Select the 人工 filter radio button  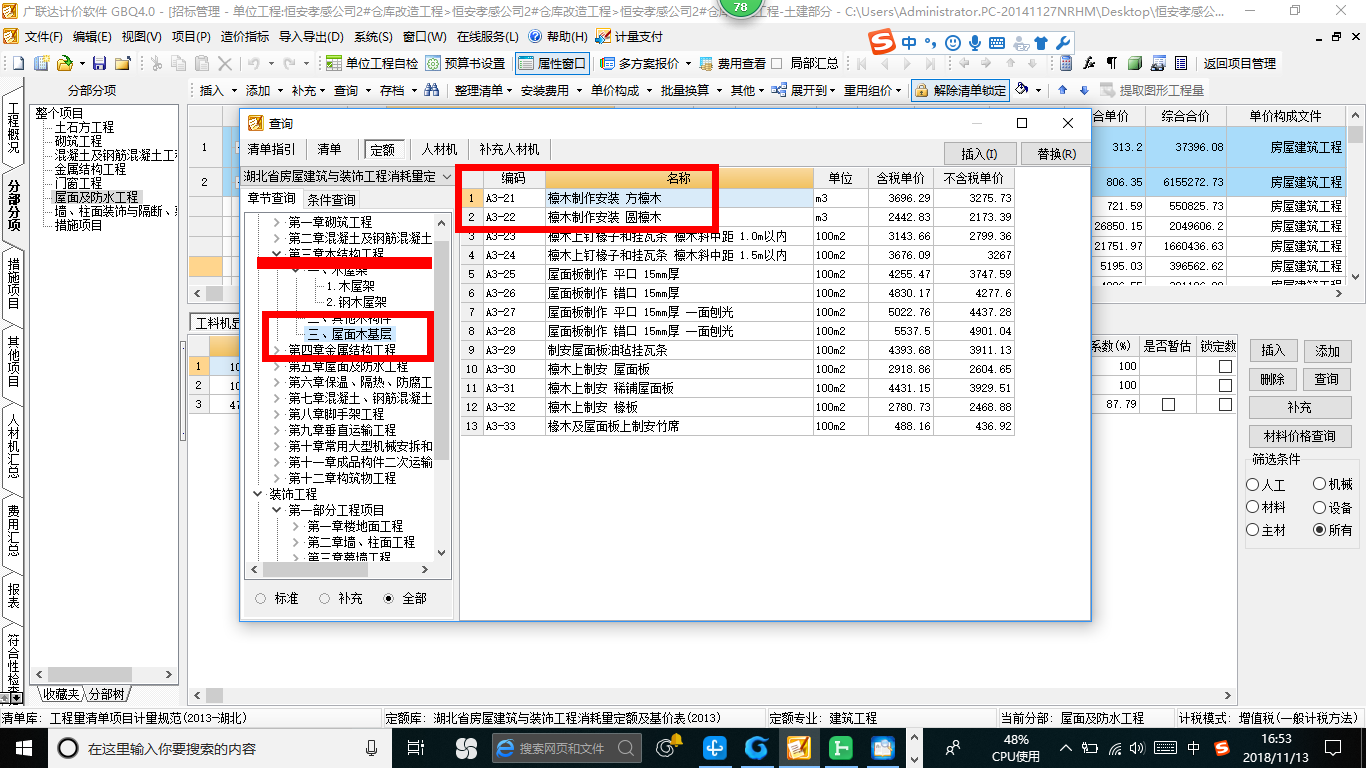pyautogui.click(x=1253, y=484)
